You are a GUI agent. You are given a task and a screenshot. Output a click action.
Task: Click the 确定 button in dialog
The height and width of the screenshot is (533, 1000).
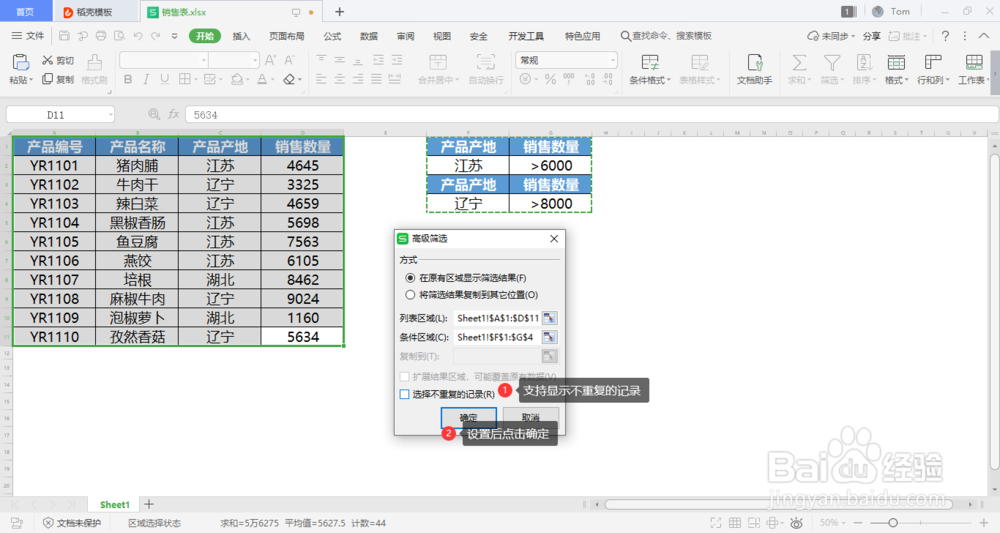pyautogui.click(x=468, y=418)
